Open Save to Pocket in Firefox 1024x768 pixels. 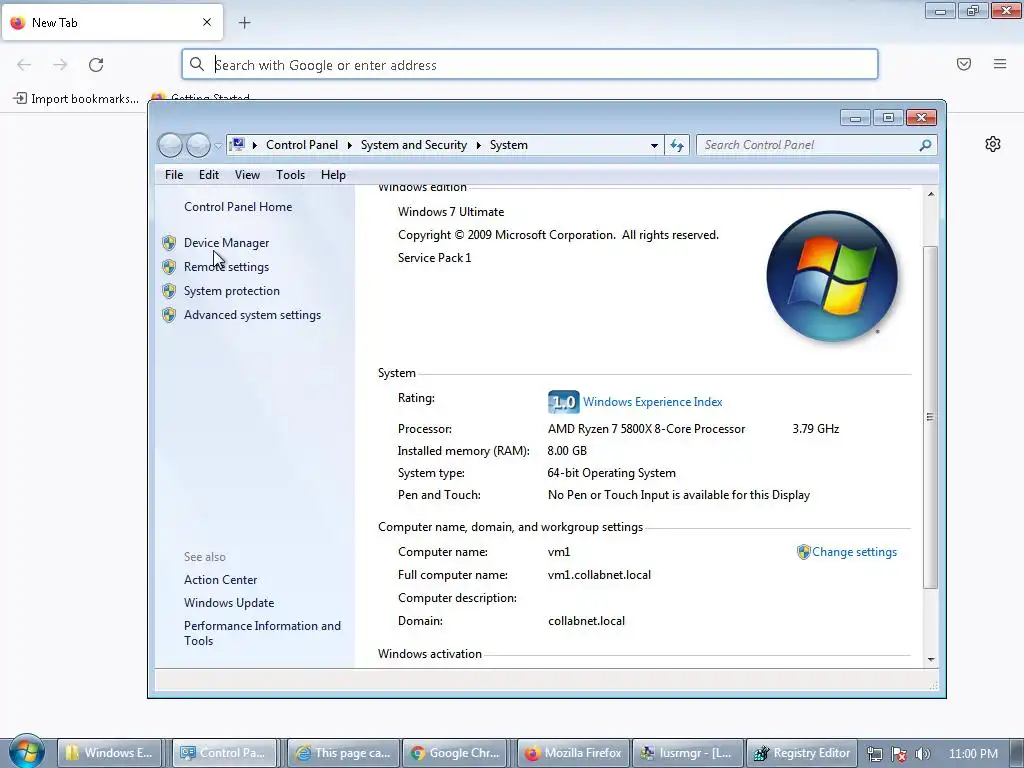963,64
